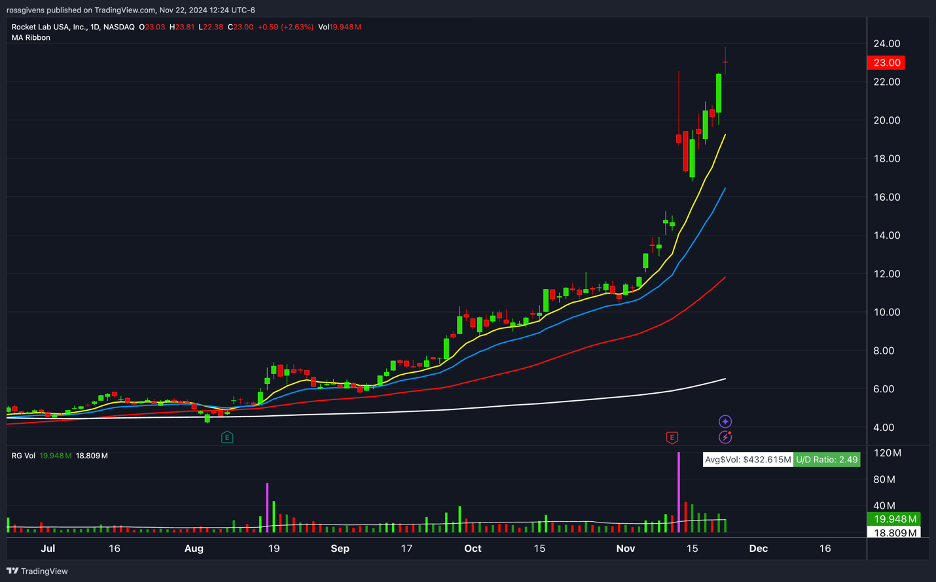936x582 pixels.
Task: Click the 6.00 price axis label
Action: 883,389
